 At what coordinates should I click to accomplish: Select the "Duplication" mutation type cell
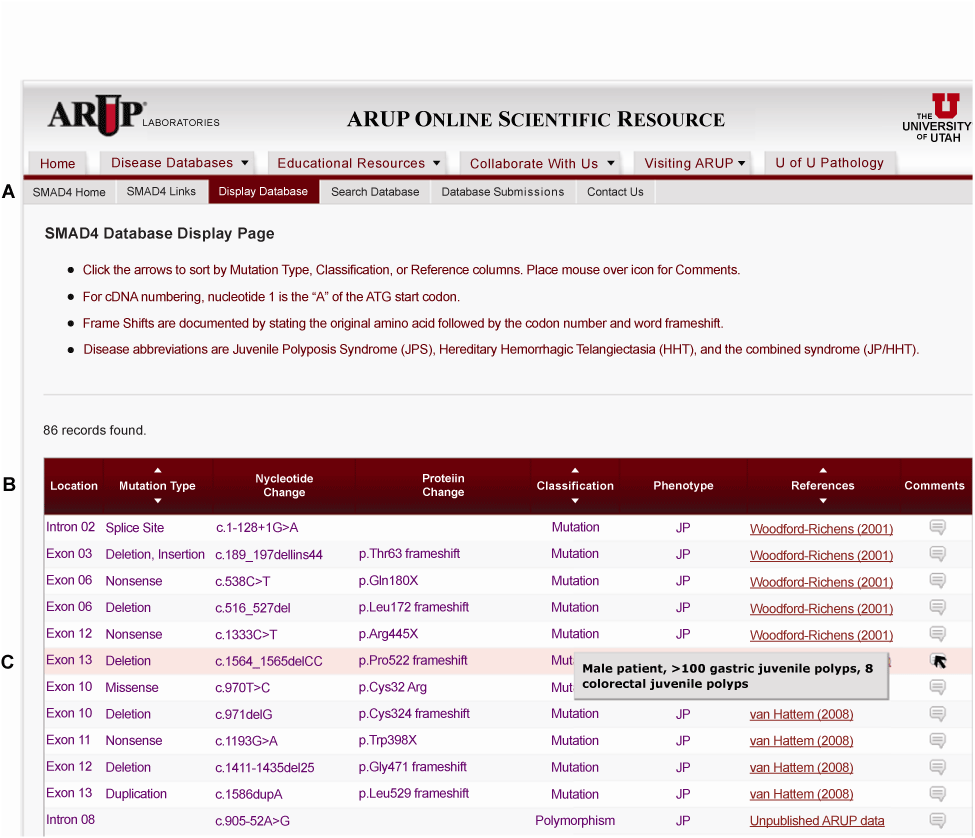(x=136, y=794)
